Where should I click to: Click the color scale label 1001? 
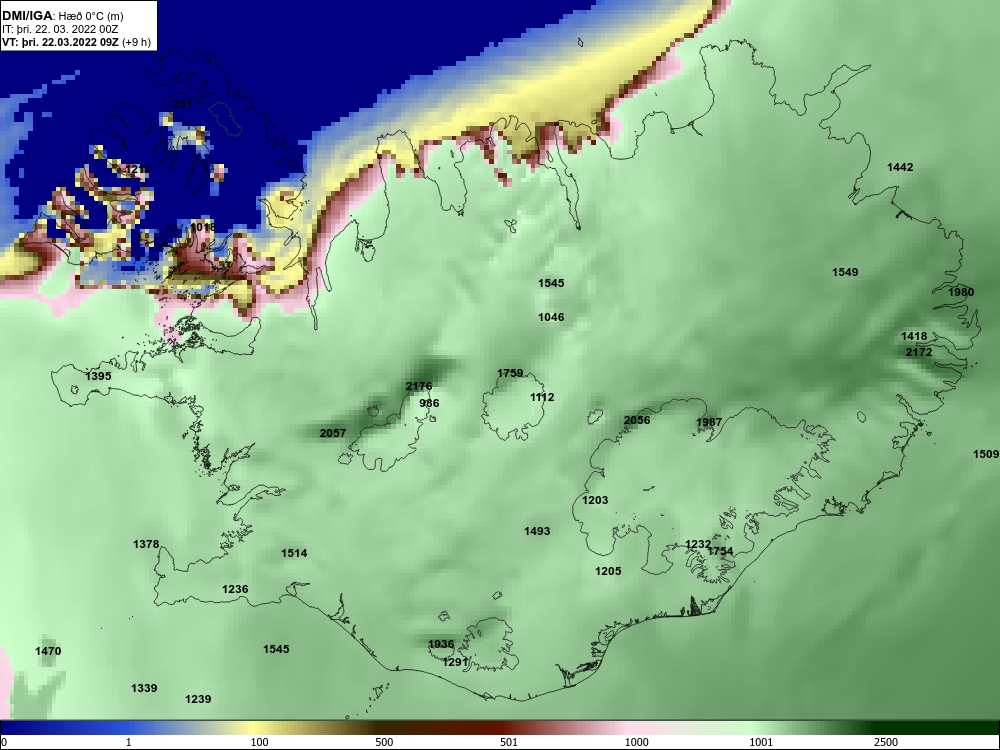(x=761, y=742)
